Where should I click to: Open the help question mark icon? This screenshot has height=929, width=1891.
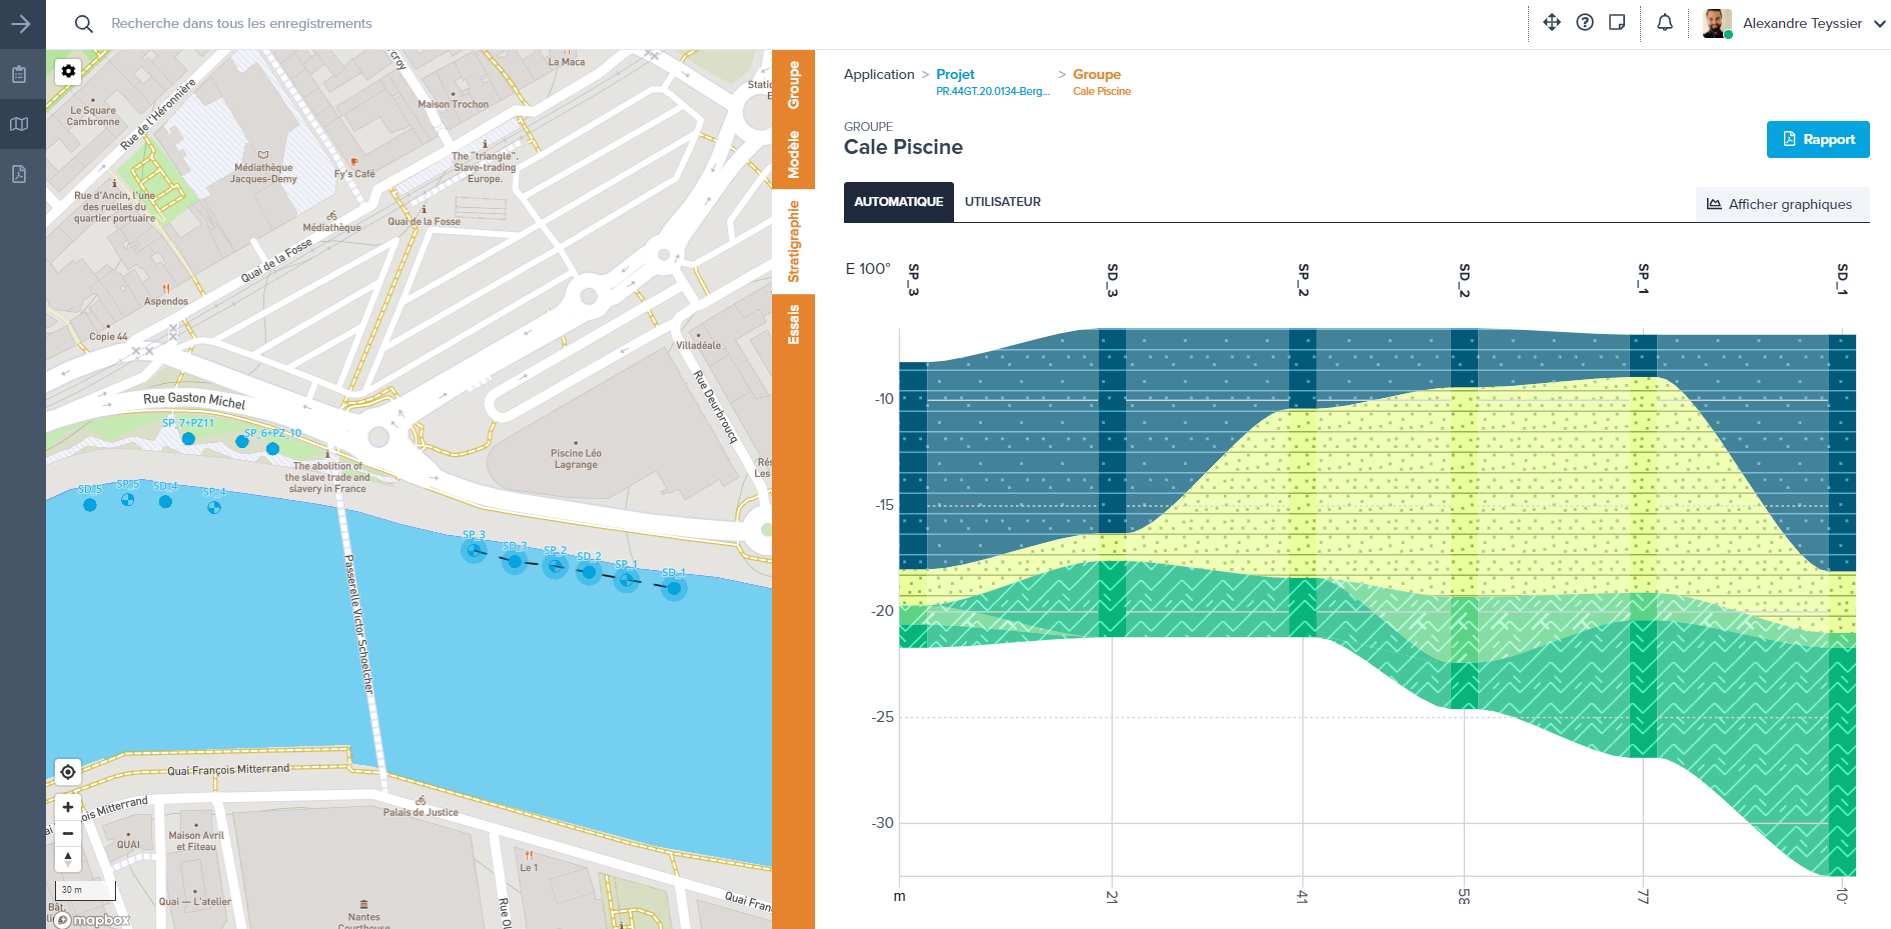pos(1585,23)
